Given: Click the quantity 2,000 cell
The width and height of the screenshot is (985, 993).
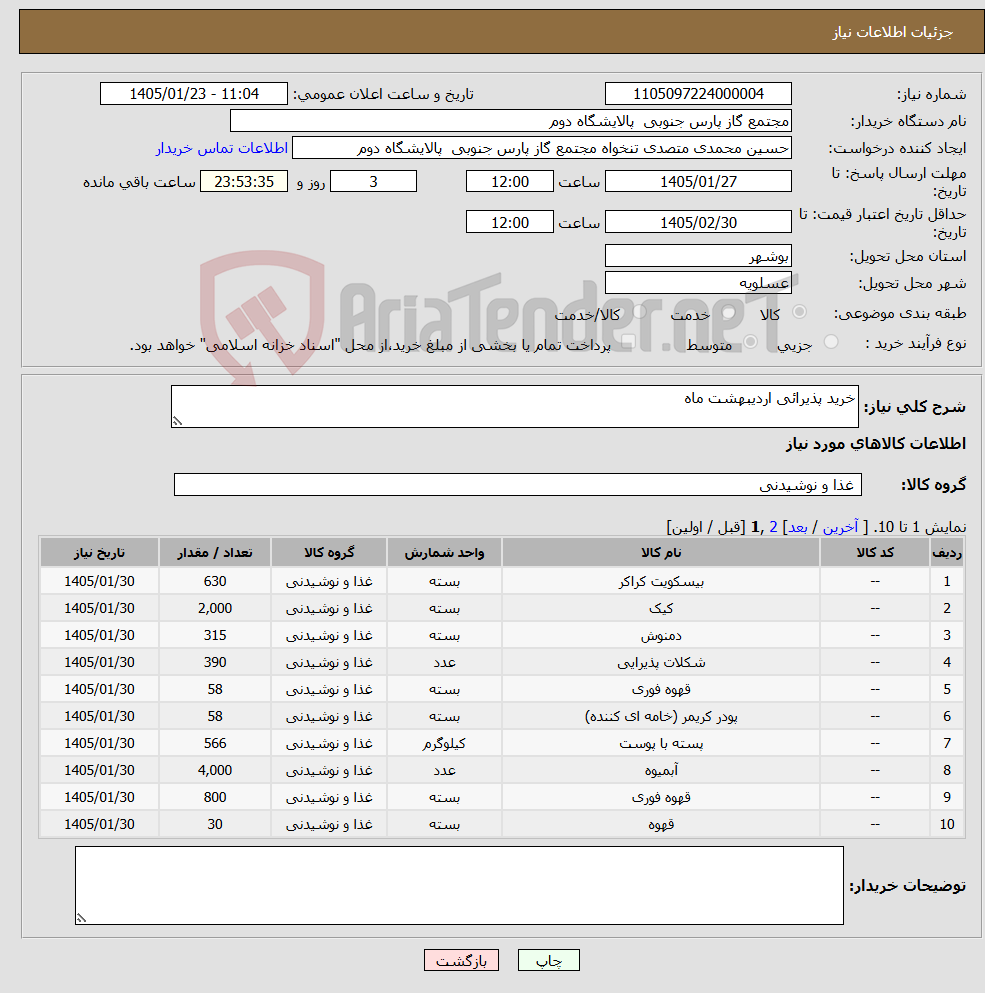Looking at the screenshot, I should point(215,609).
